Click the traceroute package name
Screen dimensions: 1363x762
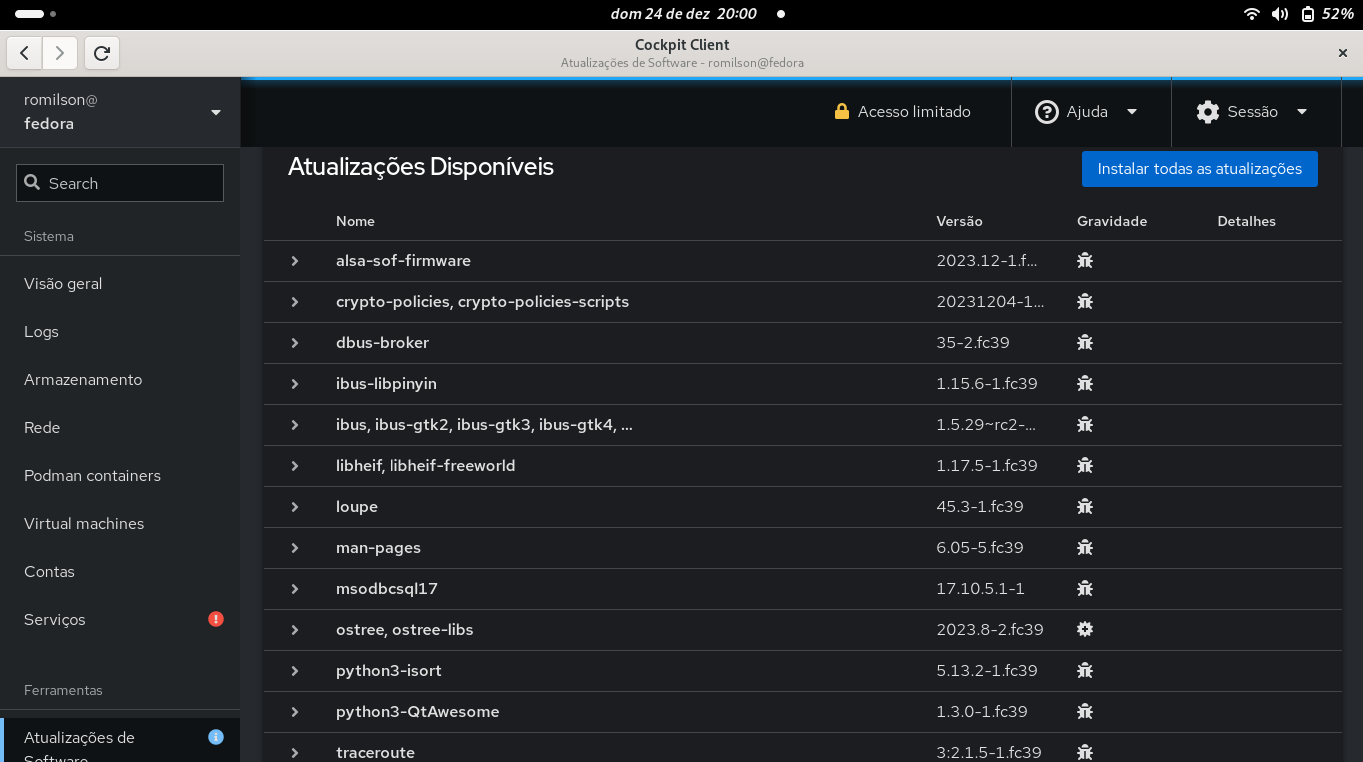[375, 753]
